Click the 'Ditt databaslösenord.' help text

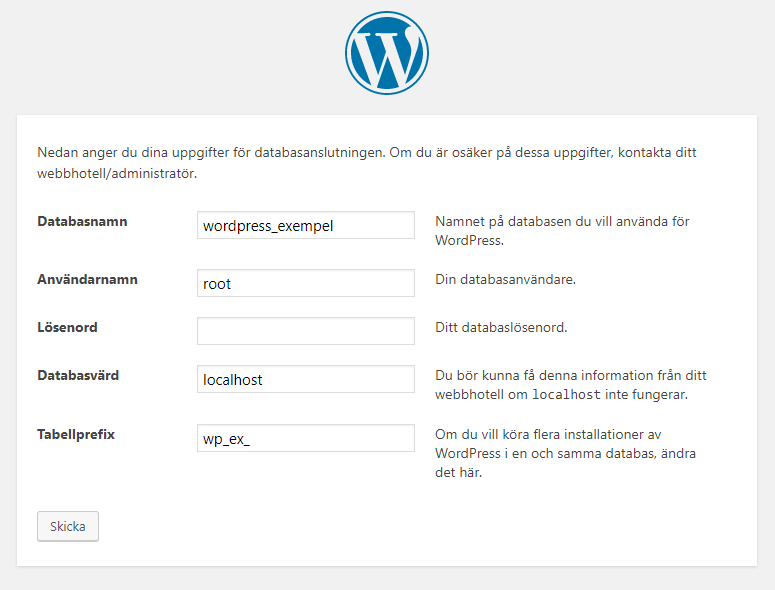pyautogui.click(x=501, y=327)
